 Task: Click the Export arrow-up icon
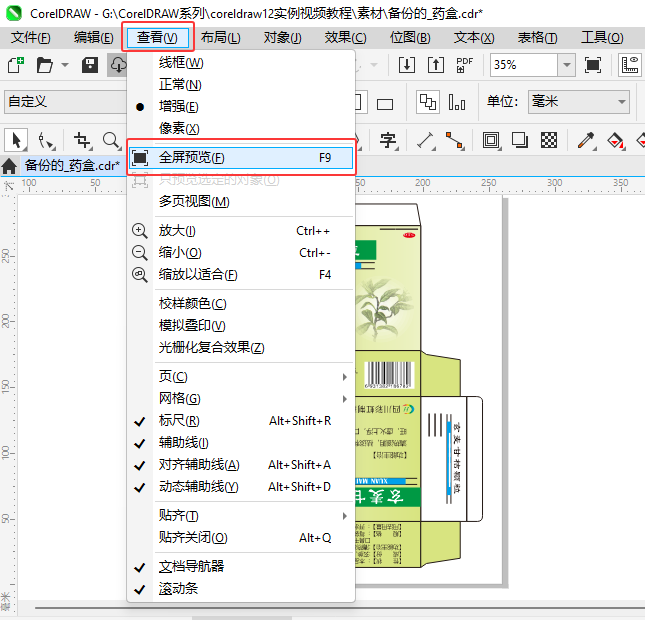click(x=436, y=65)
